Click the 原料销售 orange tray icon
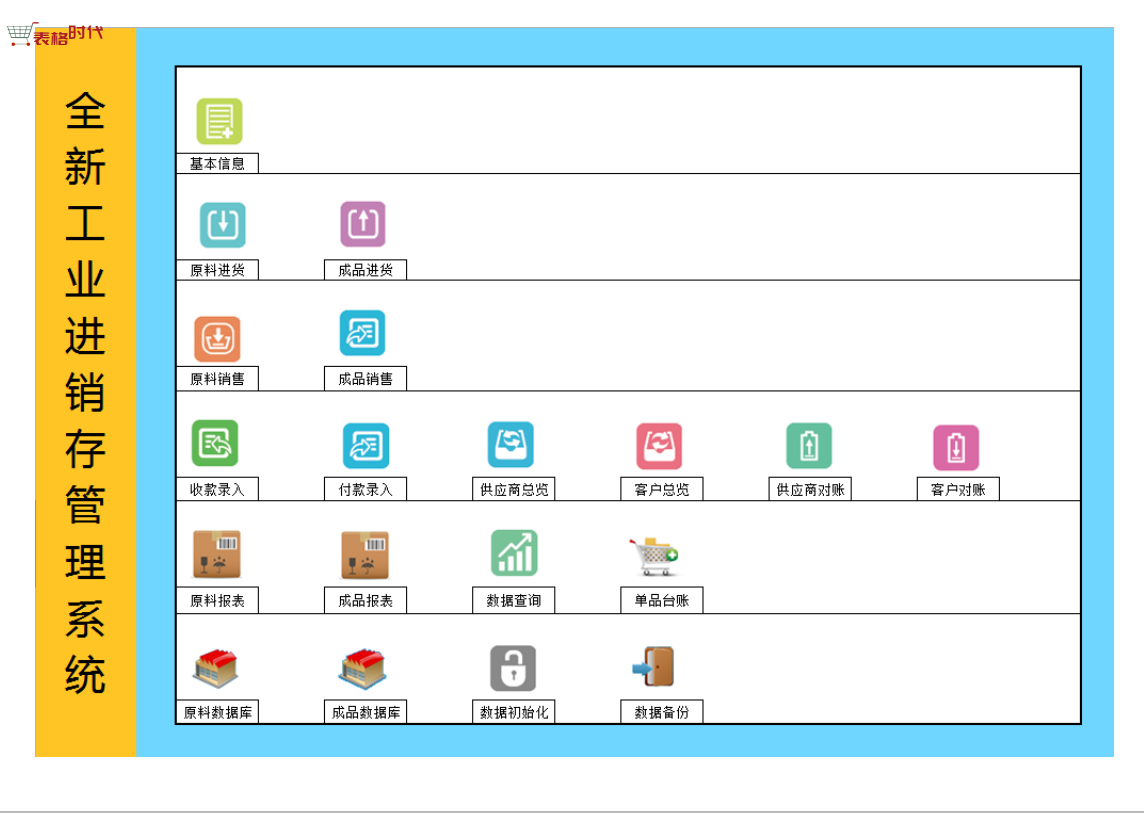This screenshot has width=1144, height=813. click(217, 339)
